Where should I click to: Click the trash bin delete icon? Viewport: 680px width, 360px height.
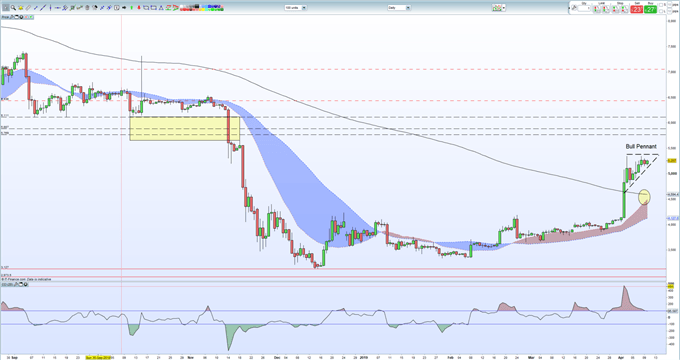click(87, 7)
